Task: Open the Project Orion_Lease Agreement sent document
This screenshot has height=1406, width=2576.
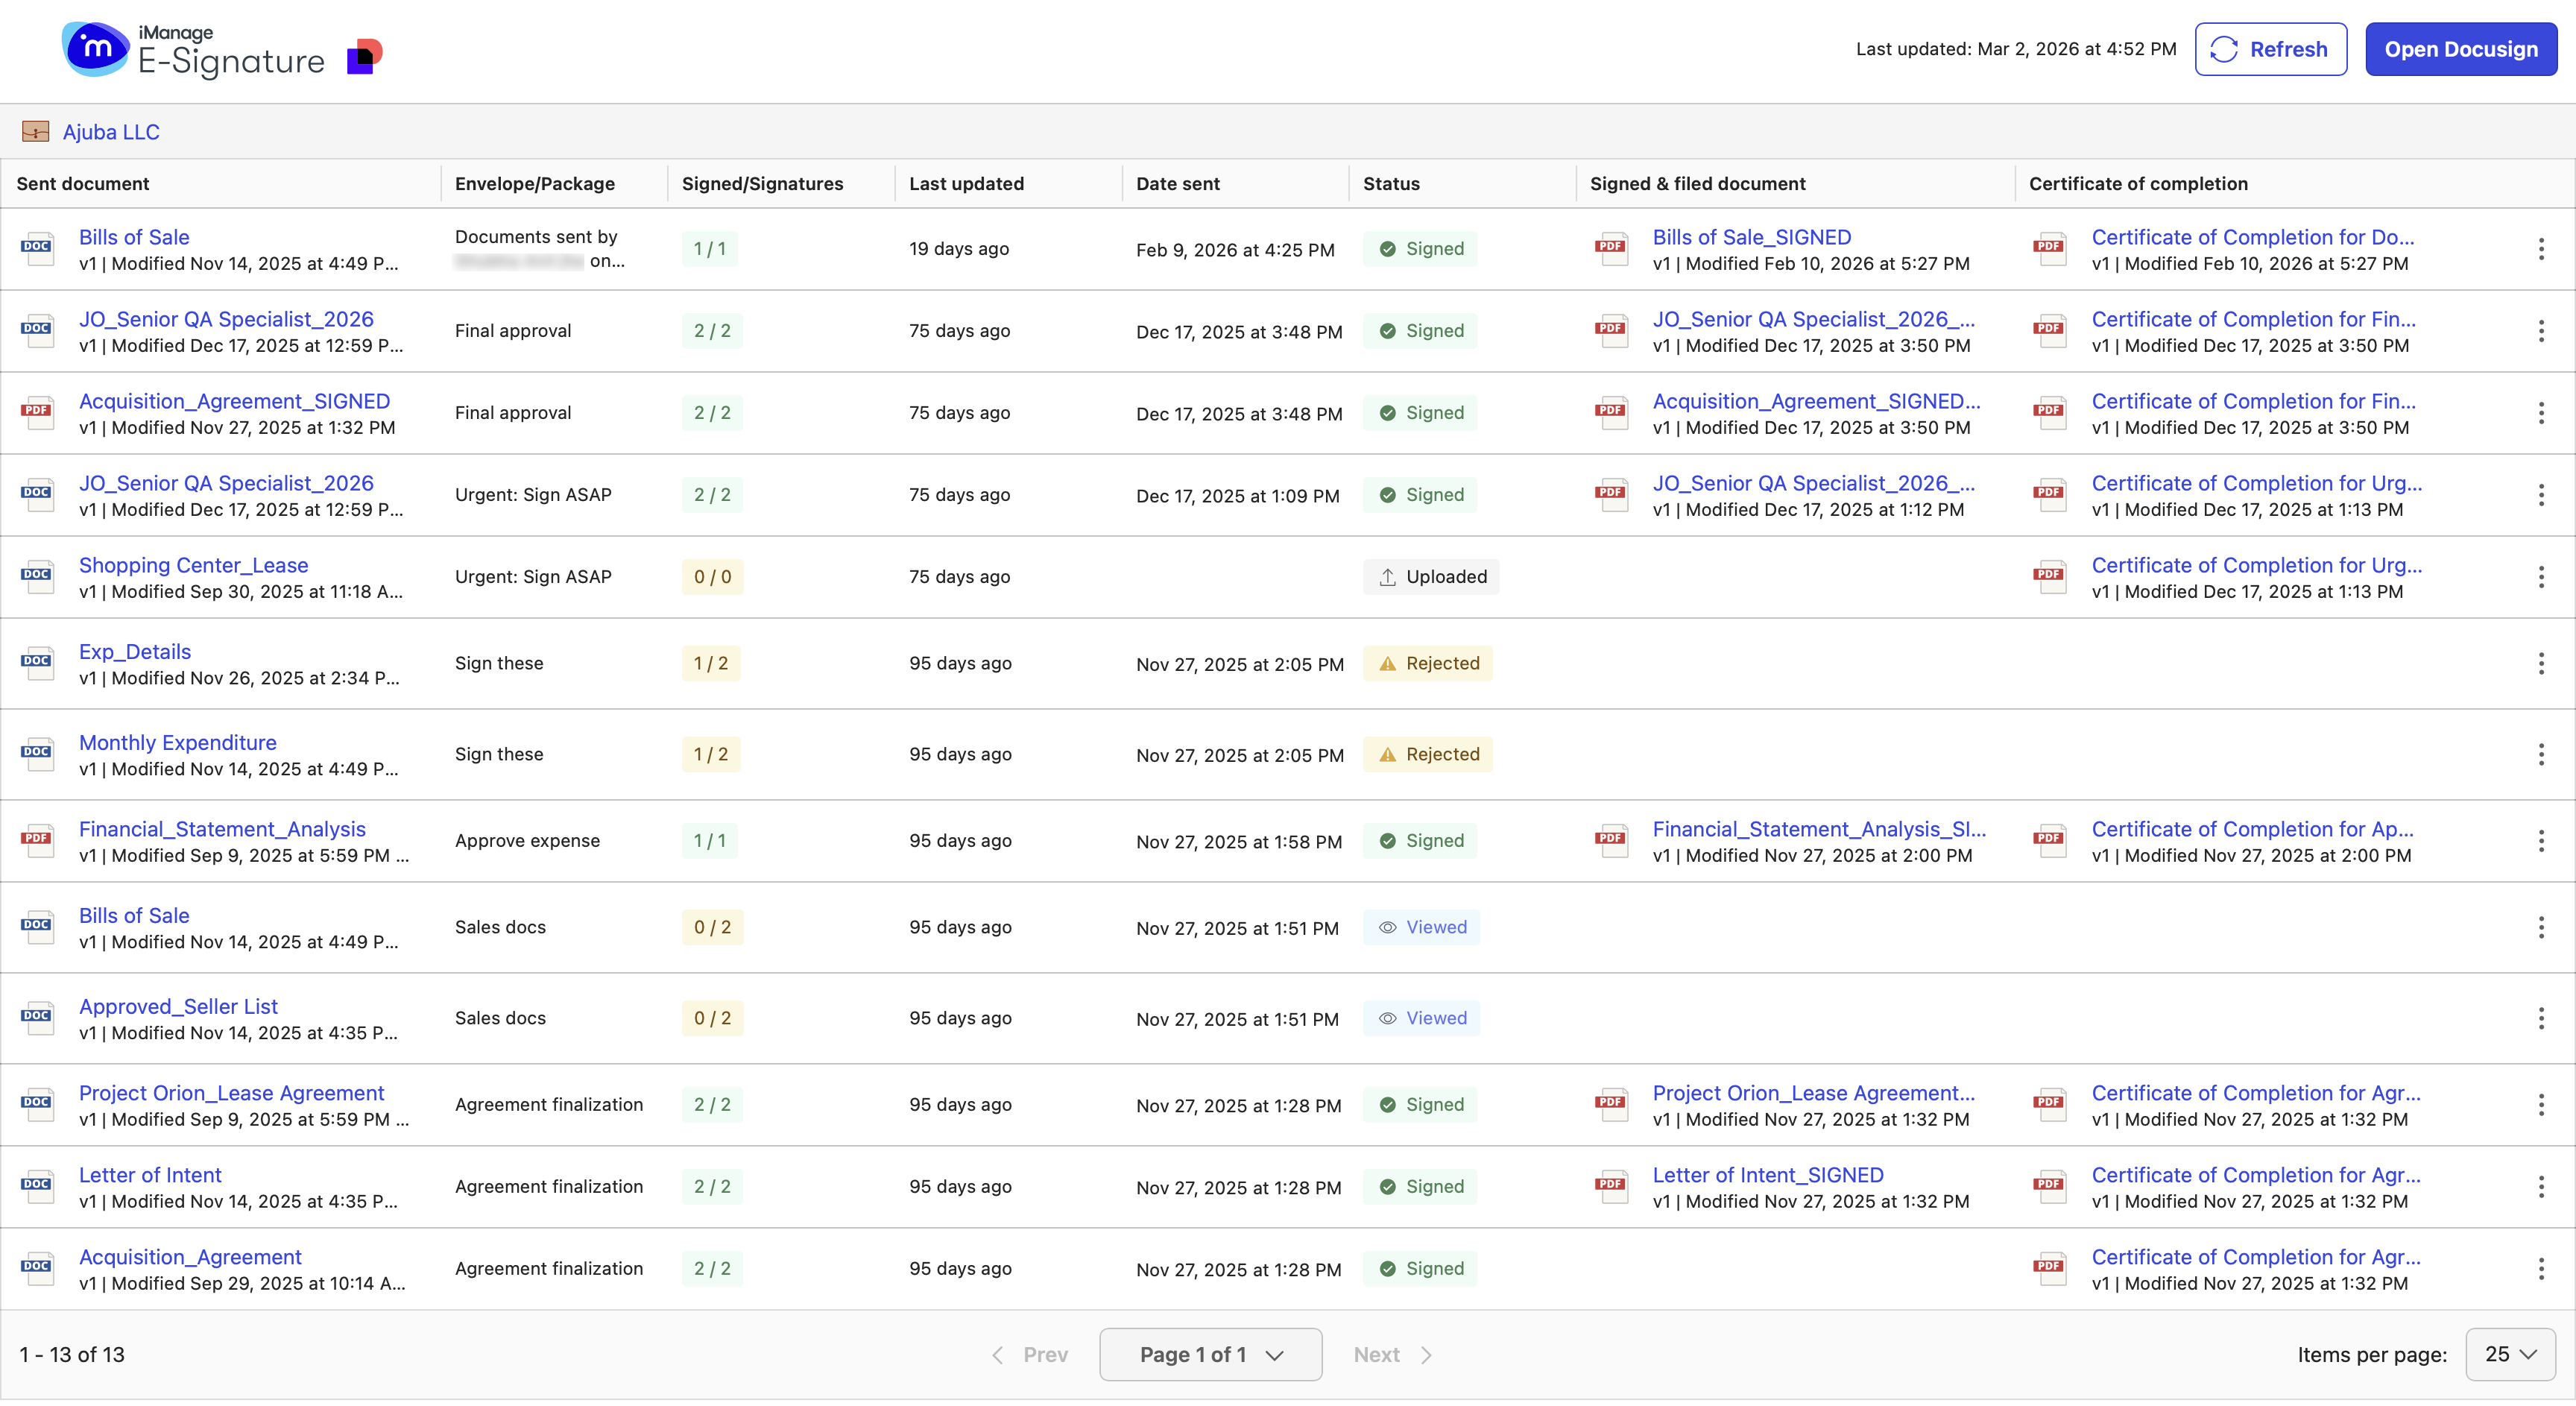Action: click(231, 1093)
